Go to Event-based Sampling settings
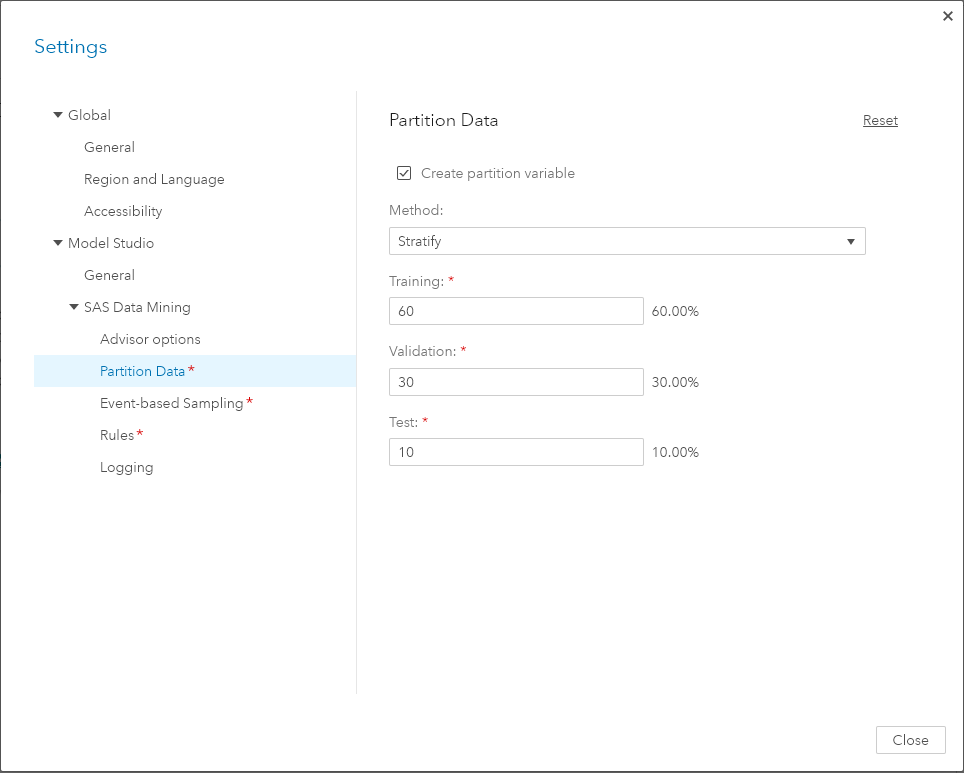Image resolution: width=964 pixels, height=773 pixels. pos(171,403)
